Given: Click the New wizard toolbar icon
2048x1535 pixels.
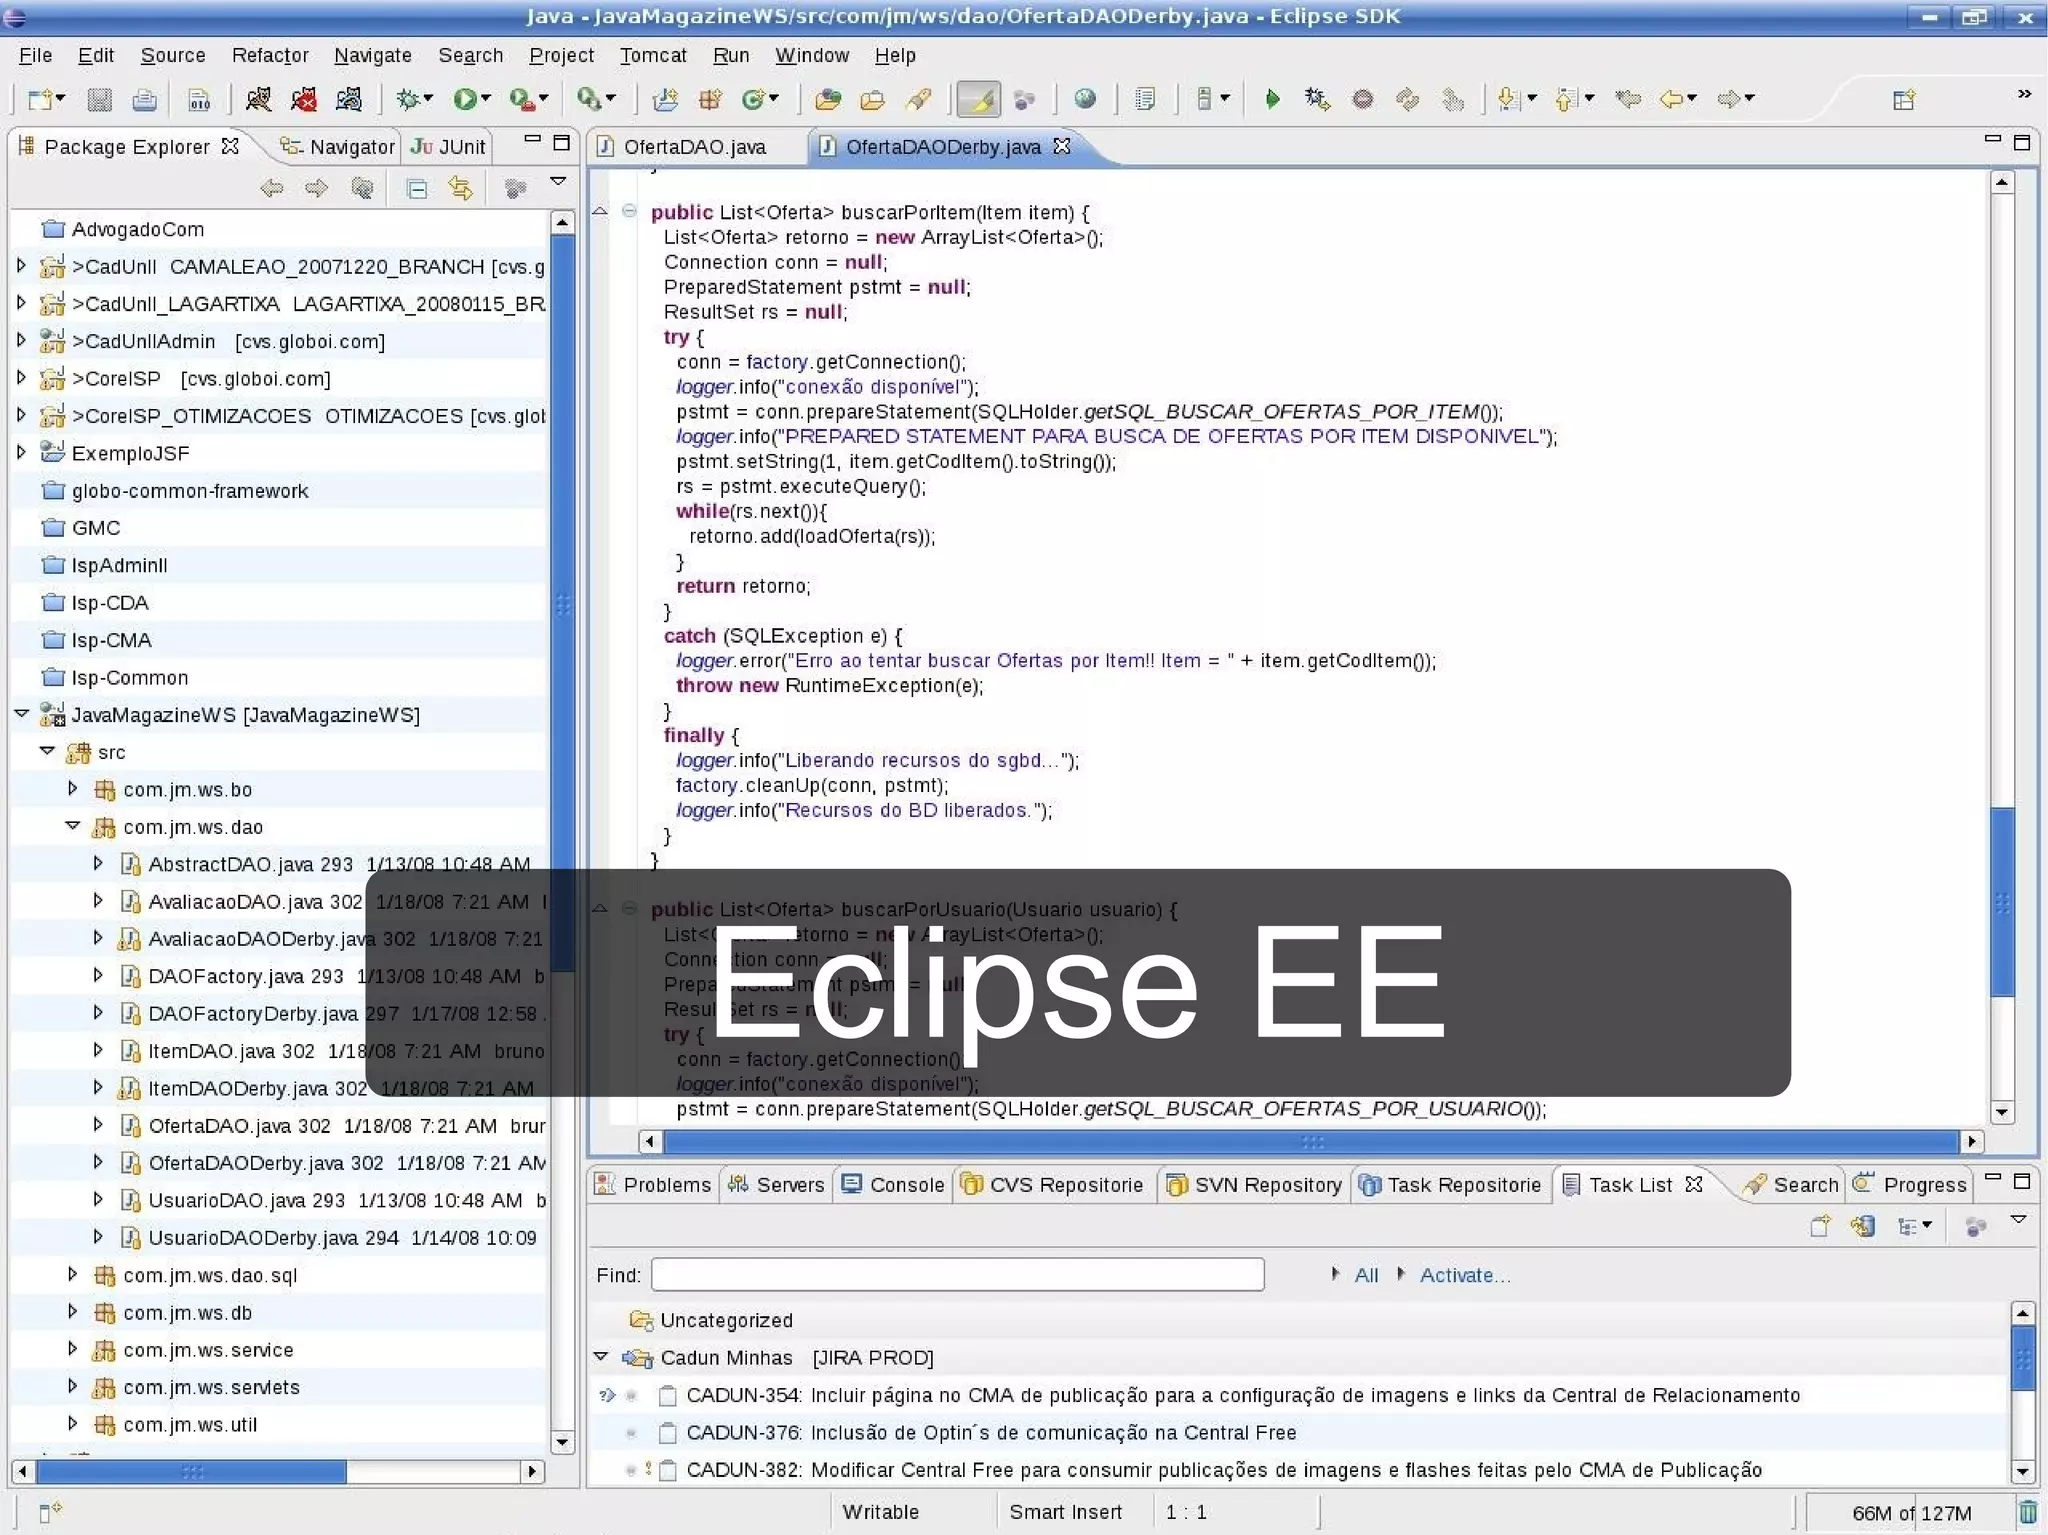Looking at the screenshot, I should [40, 99].
